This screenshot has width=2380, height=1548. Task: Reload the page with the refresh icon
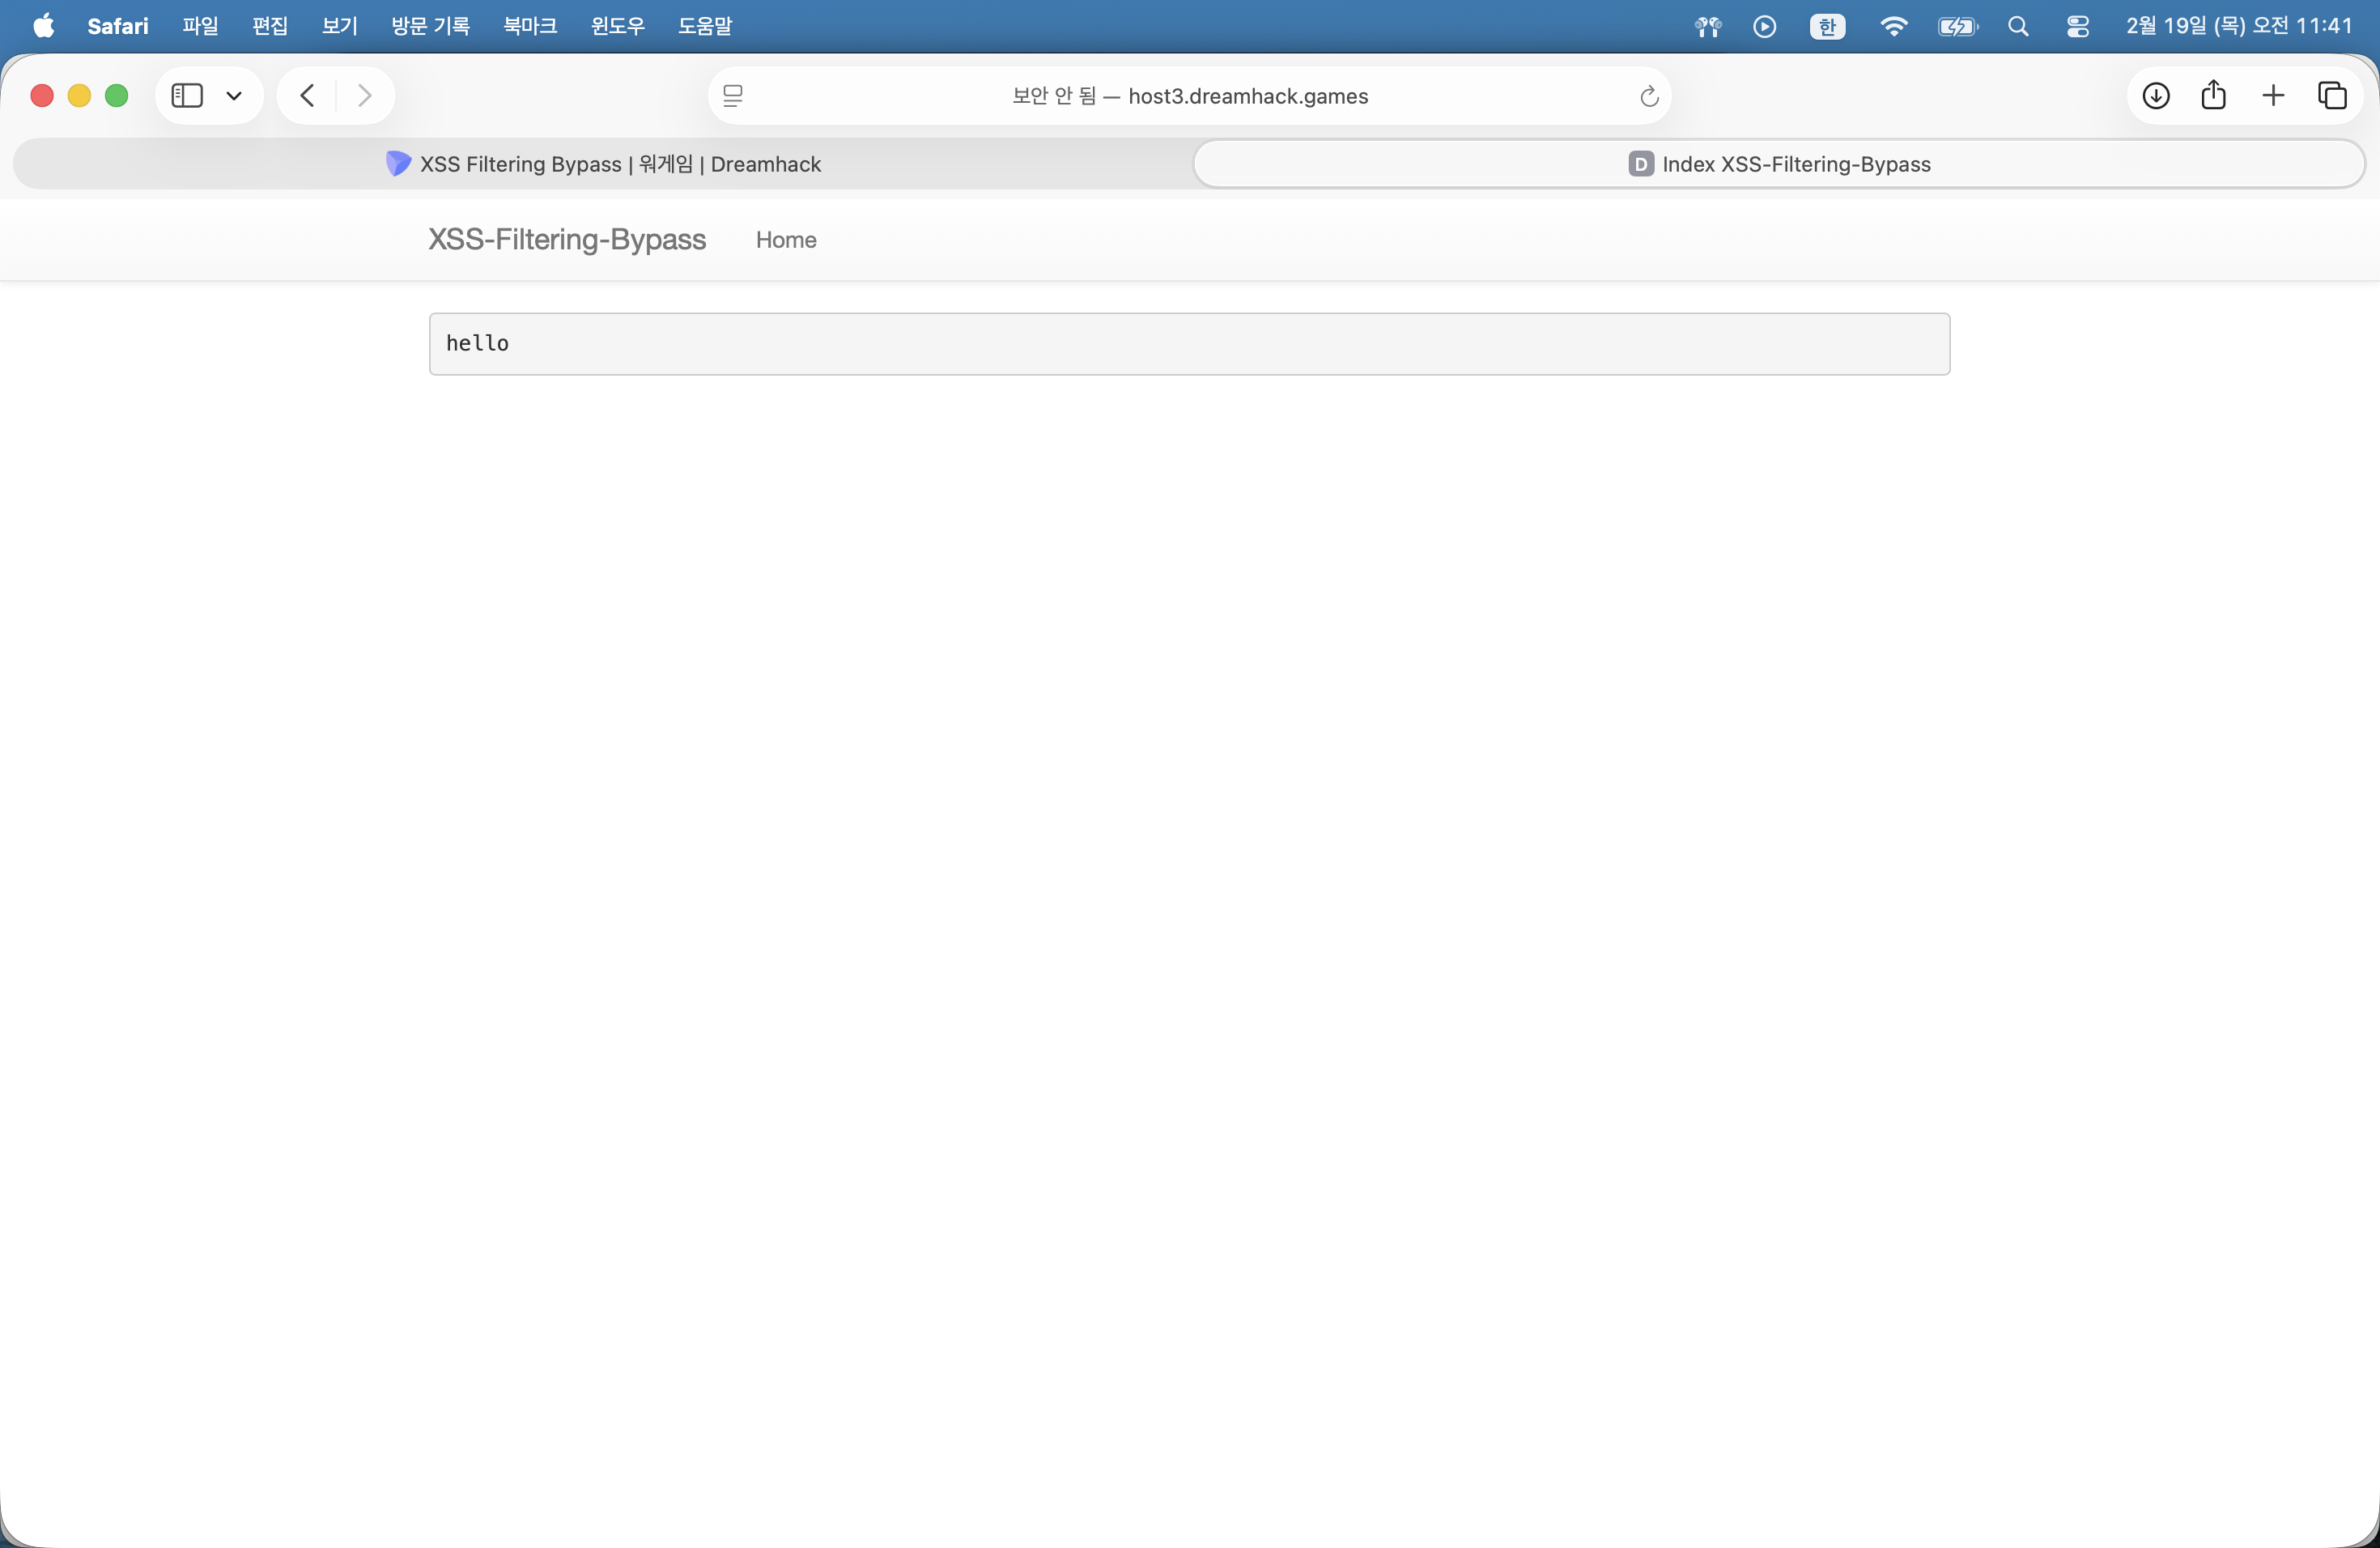point(1649,96)
